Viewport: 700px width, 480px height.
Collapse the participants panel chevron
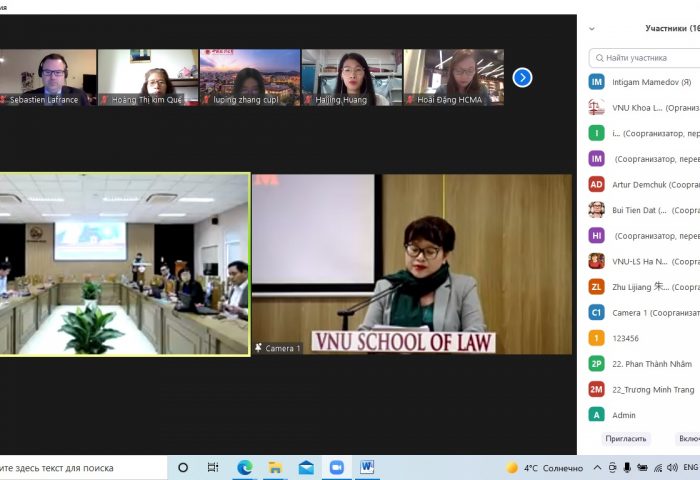click(x=592, y=29)
